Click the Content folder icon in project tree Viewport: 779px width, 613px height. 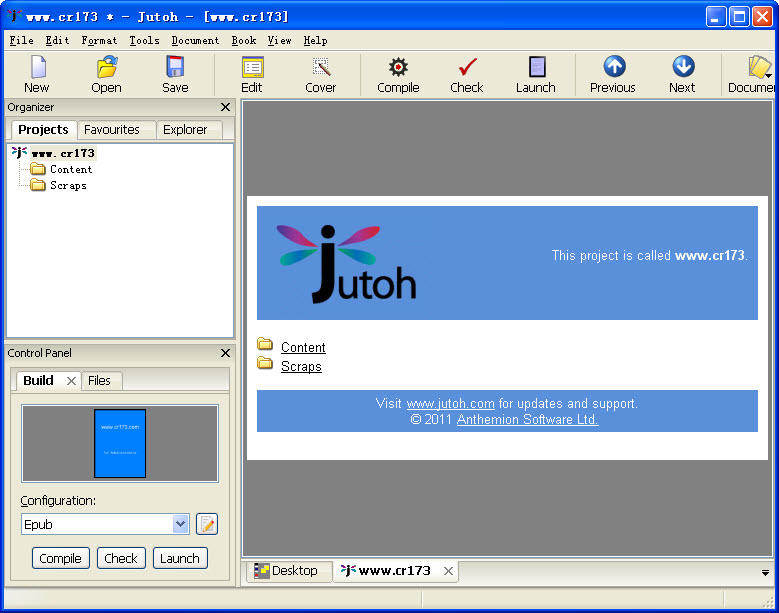point(38,169)
